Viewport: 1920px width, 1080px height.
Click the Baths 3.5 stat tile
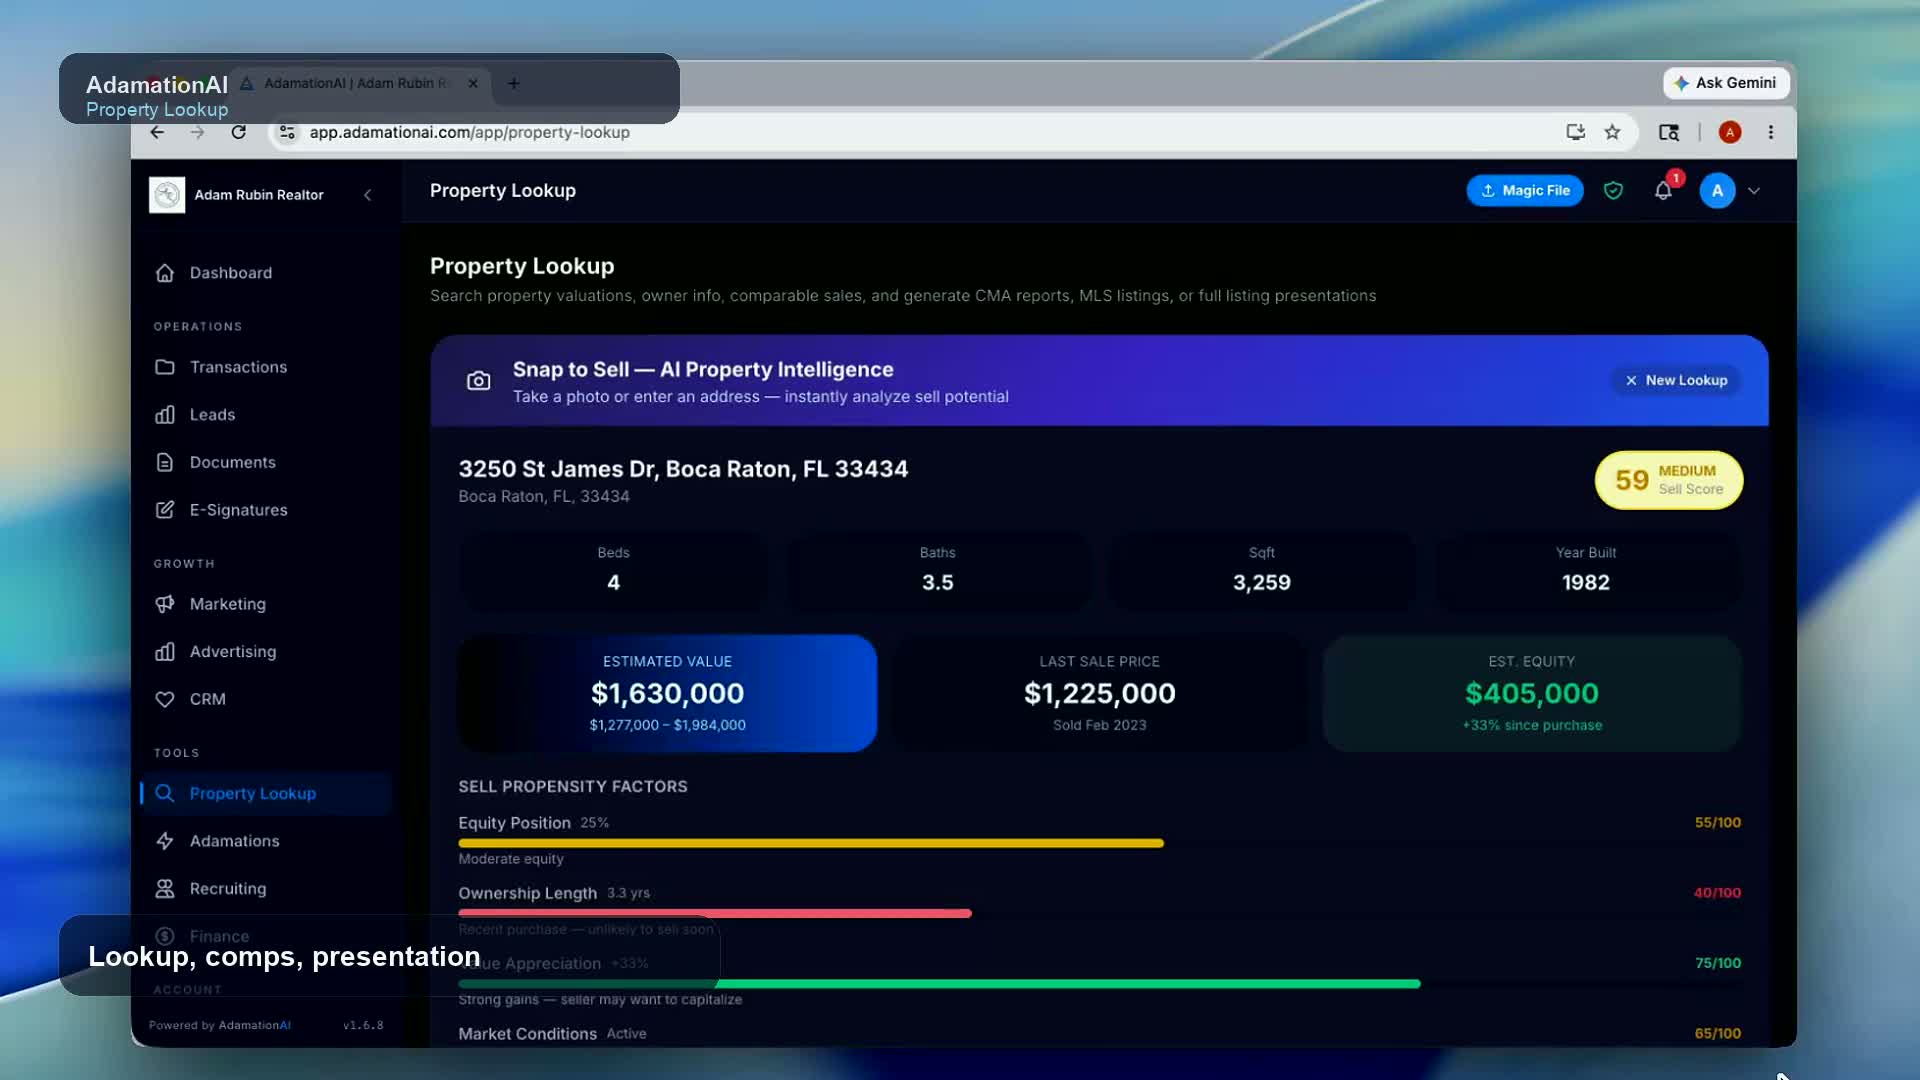[x=937, y=570]
